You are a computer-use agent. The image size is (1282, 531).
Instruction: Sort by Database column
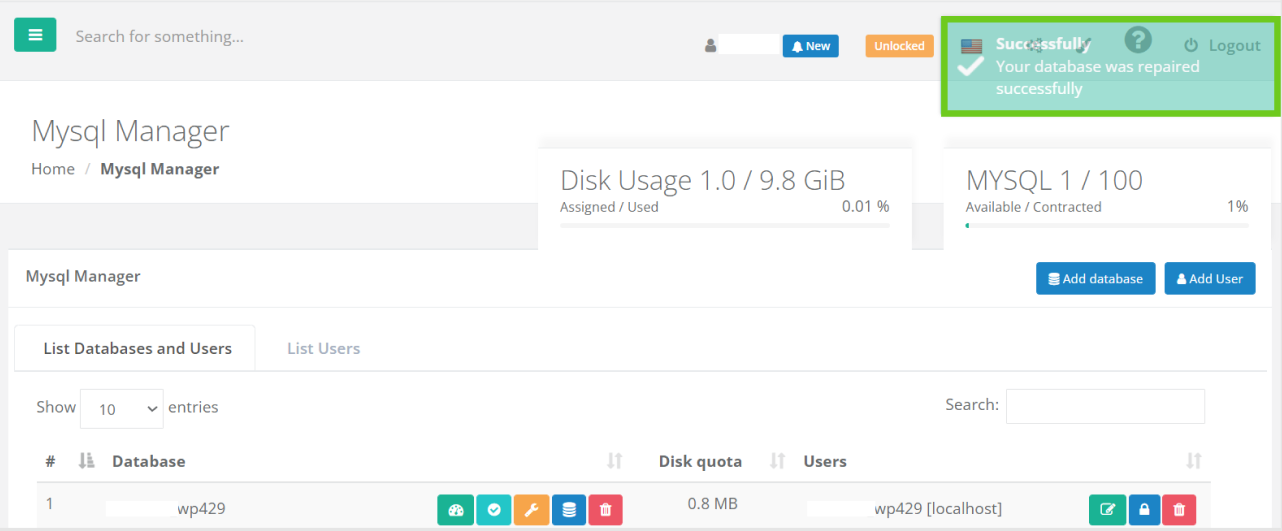pyautogui.click(x=148, y=461)
